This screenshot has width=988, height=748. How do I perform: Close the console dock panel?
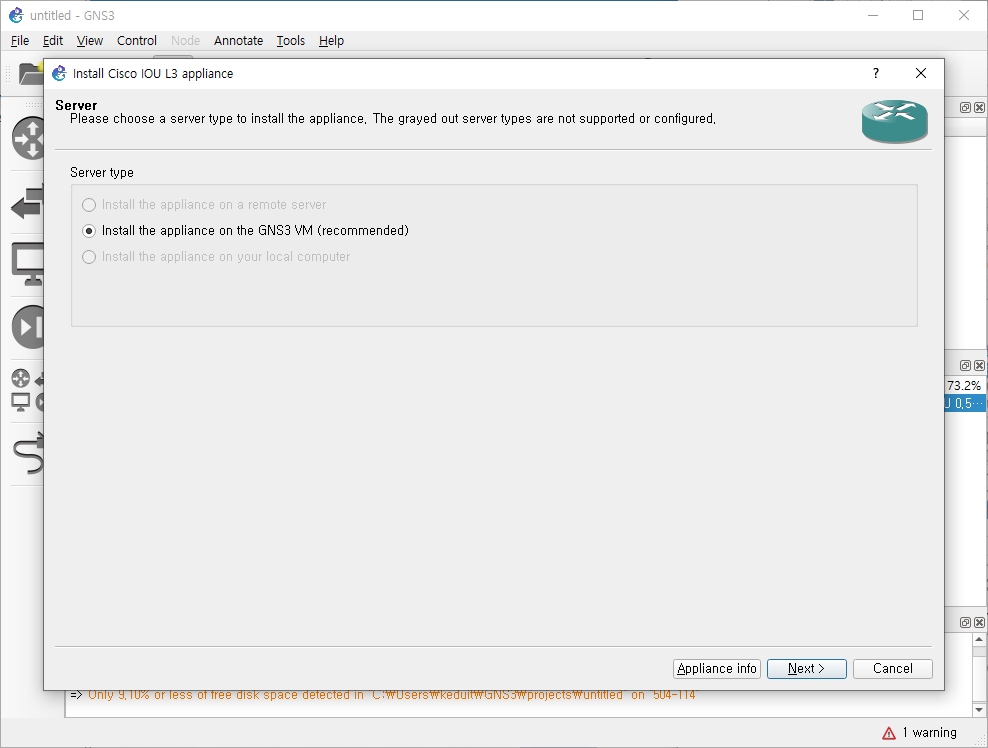pos(979,623)
